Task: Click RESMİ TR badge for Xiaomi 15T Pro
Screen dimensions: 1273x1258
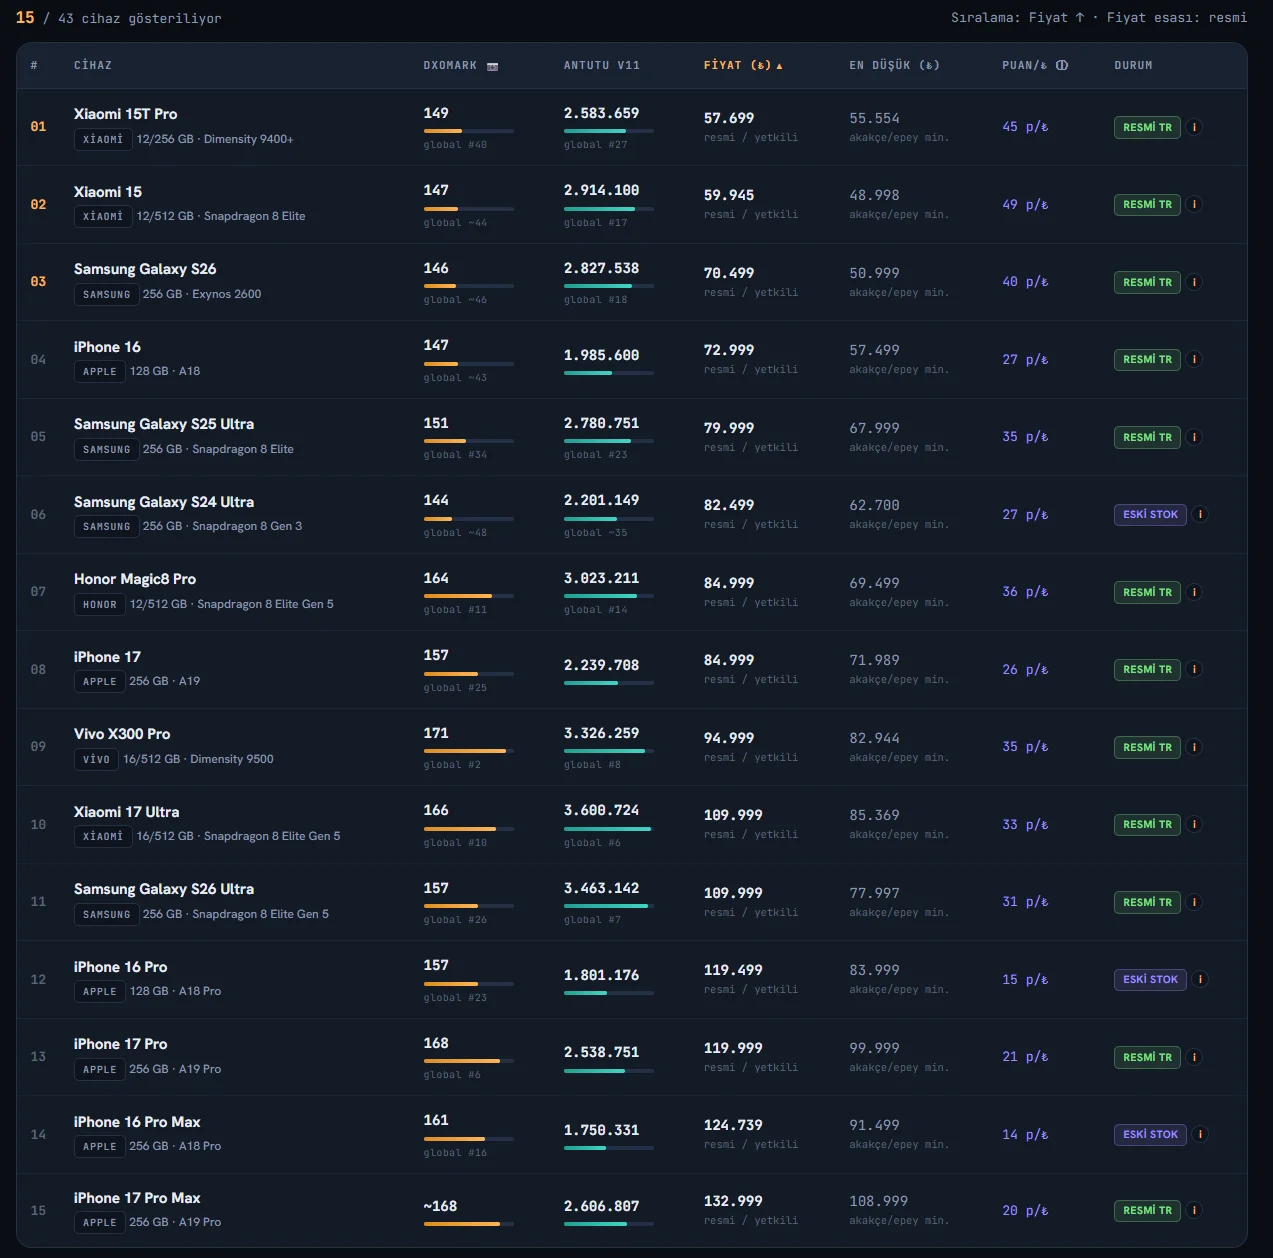Action: (x=1147, y=127)
